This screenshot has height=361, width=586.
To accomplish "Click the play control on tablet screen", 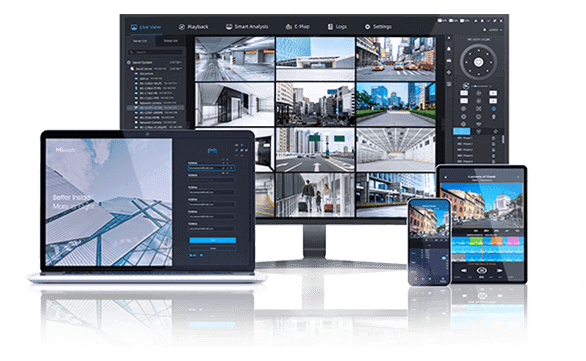I will point(481,270).
